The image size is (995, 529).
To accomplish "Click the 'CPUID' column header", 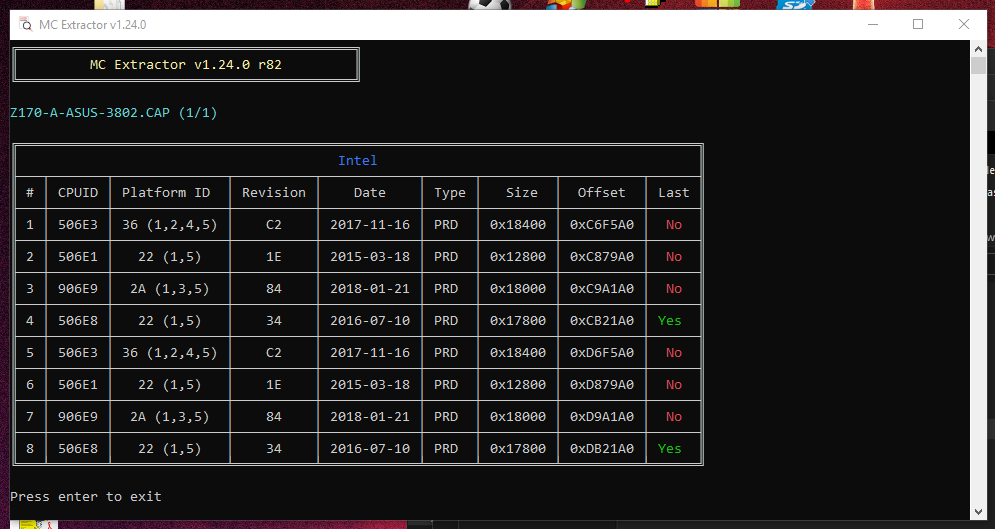I will (78, 192).
